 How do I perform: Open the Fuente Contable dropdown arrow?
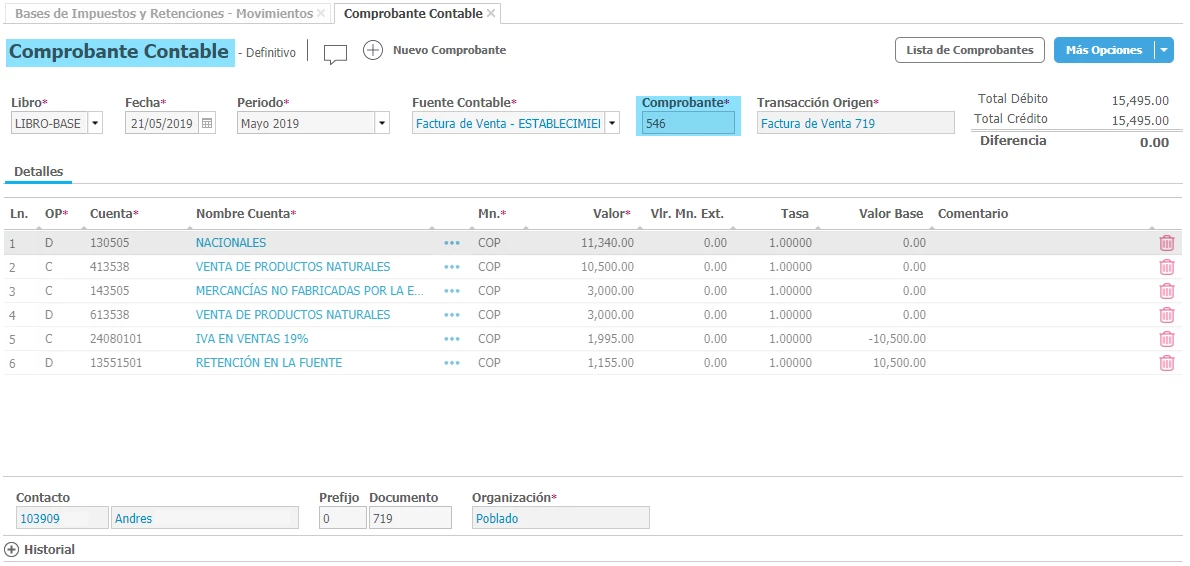(x=611, y=123)
